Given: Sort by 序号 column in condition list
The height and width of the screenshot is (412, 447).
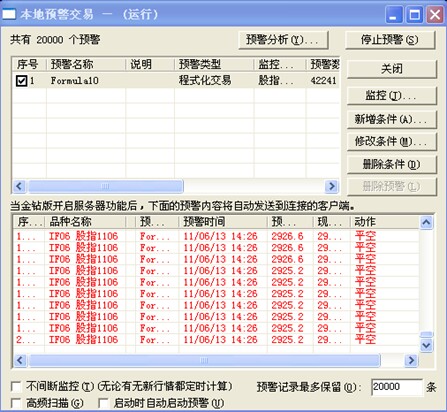Looking at the screenshot, I should pyautogui.click(x=29, y=64).
